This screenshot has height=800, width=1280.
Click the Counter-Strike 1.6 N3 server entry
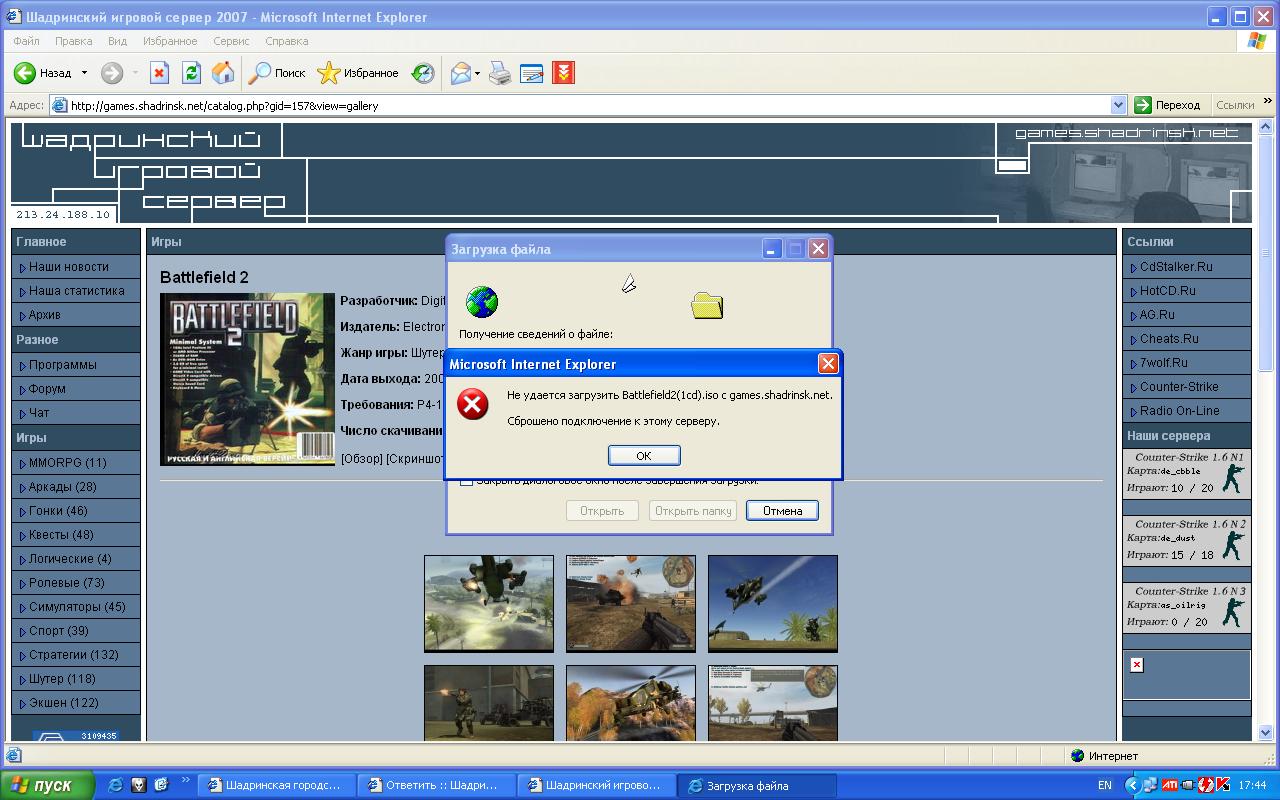1187,607
